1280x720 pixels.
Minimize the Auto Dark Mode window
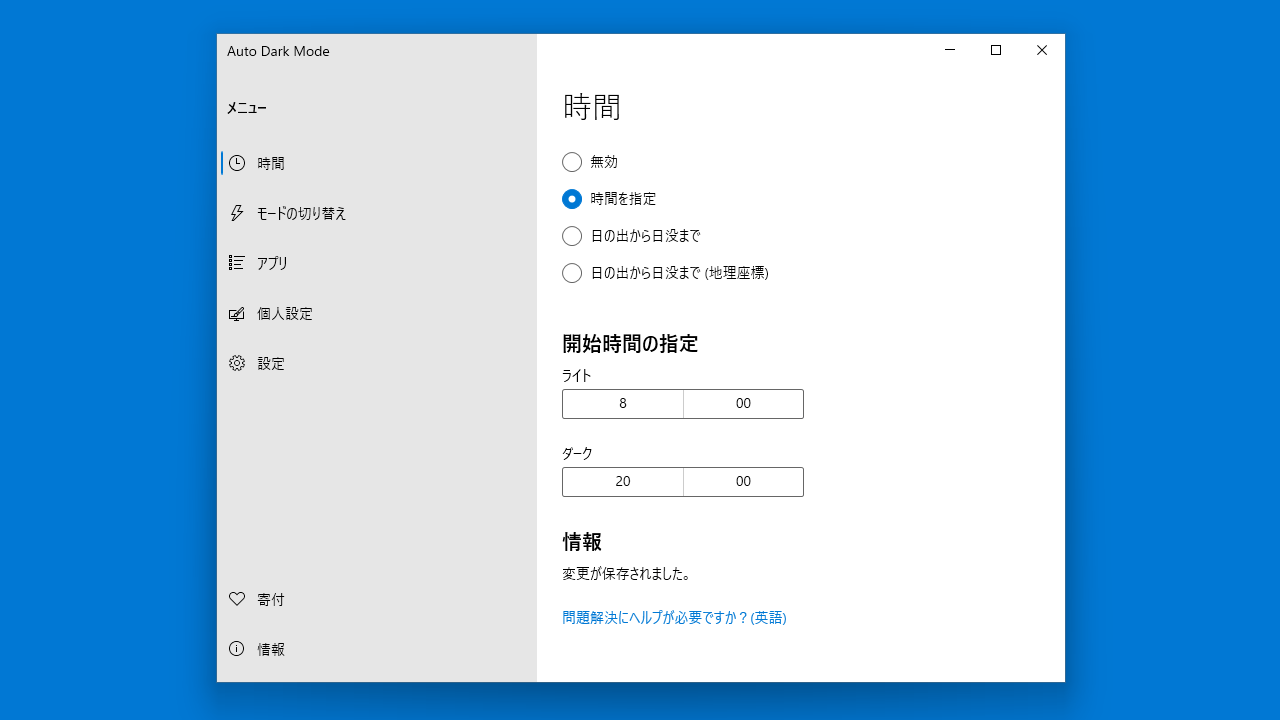click(950, 50)
